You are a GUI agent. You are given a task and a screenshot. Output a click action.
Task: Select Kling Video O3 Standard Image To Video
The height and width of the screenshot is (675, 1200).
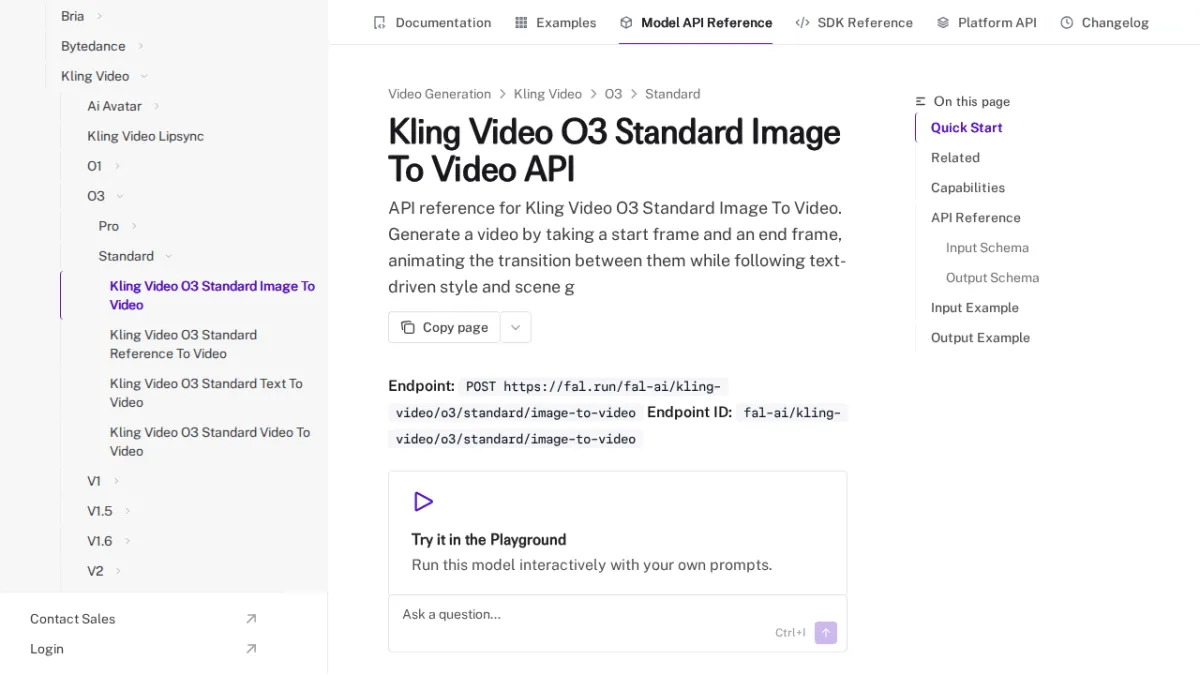pos(212,295)
